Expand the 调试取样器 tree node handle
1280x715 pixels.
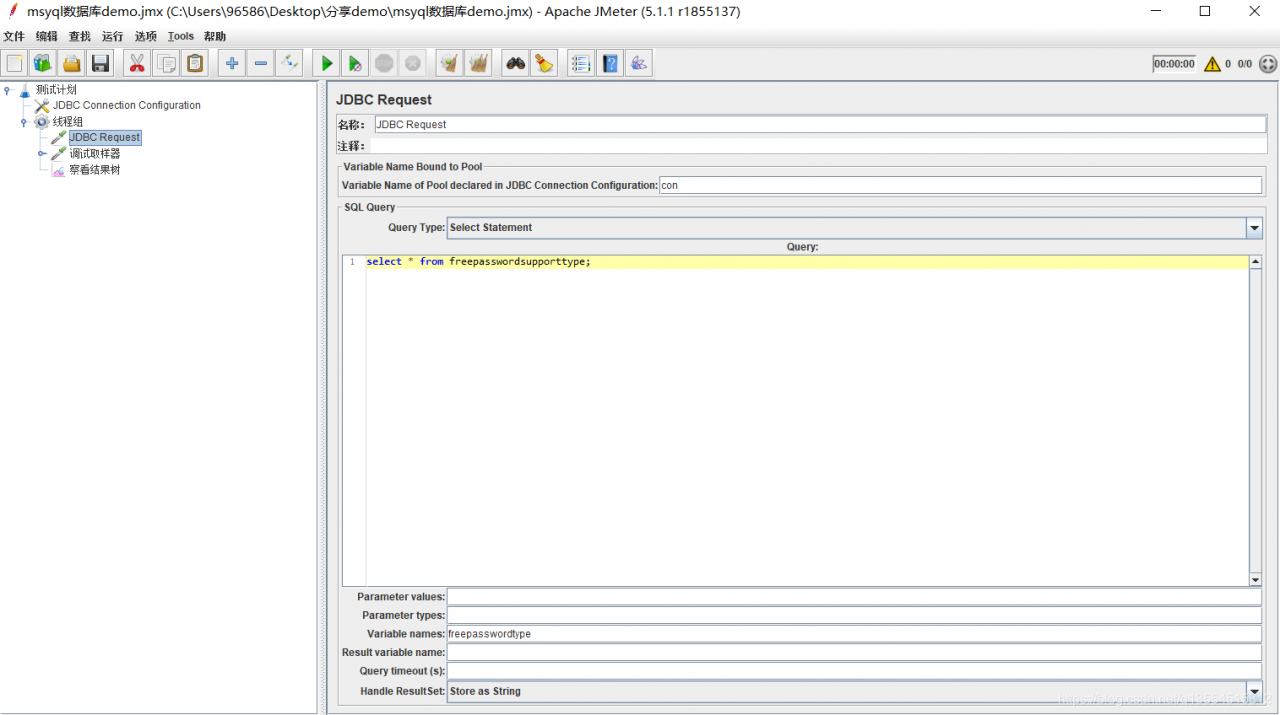pyautogui.click(x=41, y=154)
